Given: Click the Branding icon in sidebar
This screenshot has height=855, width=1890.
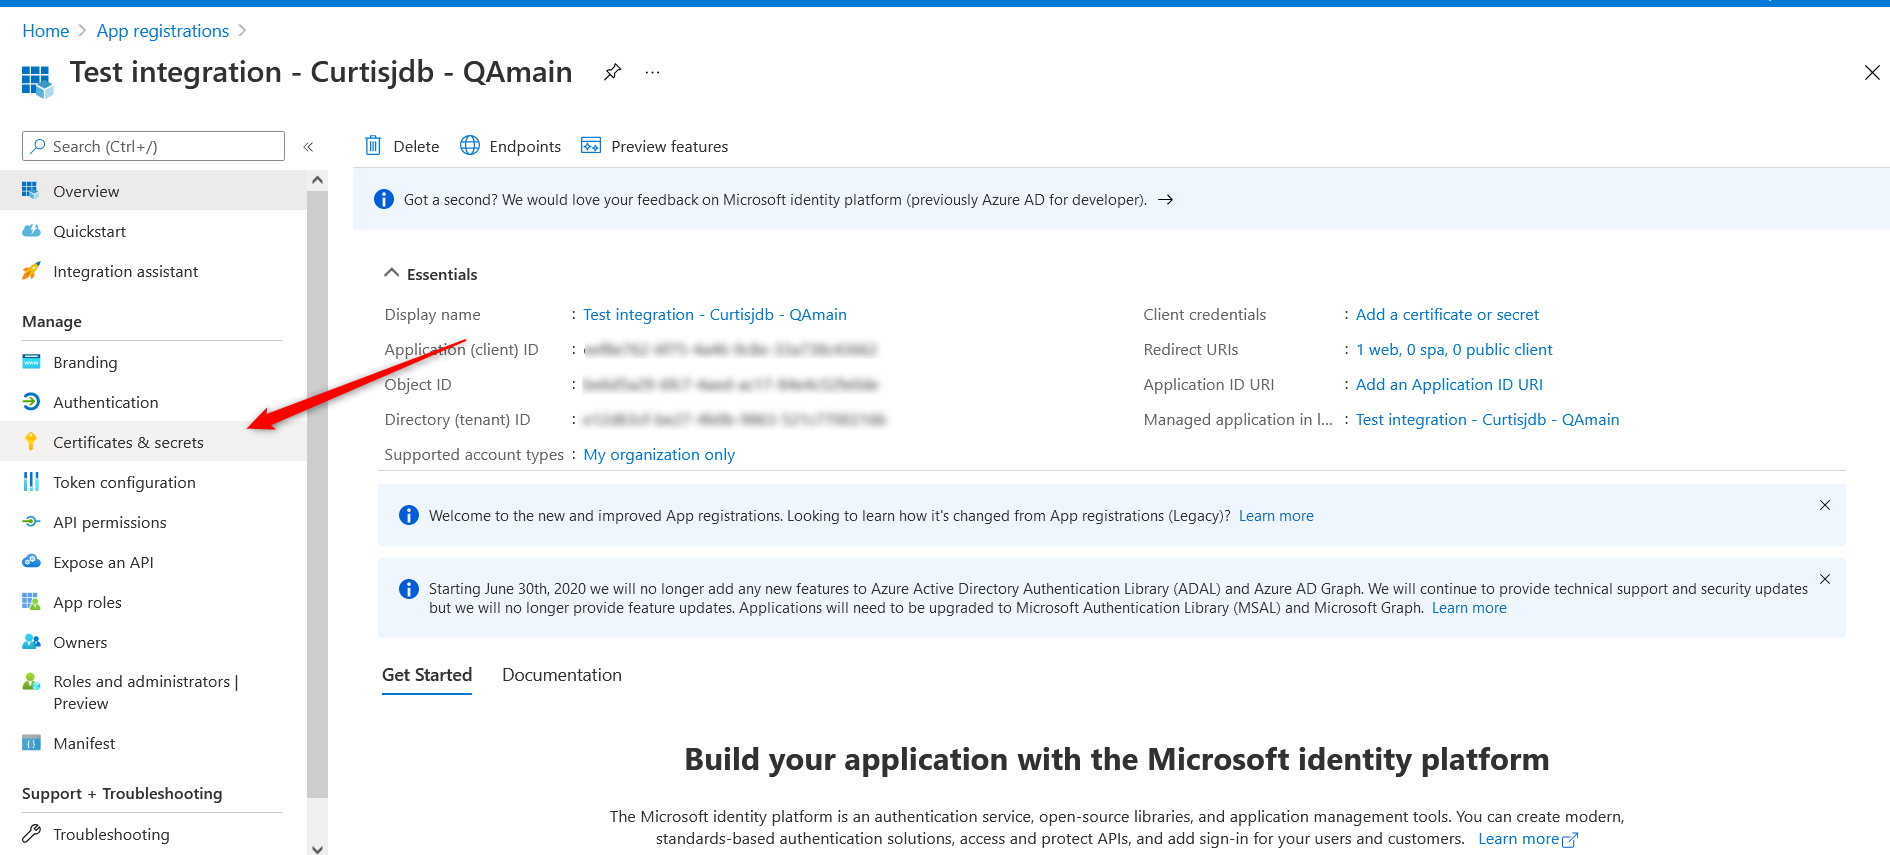Looking at the screenshot, I should (31, 361).
